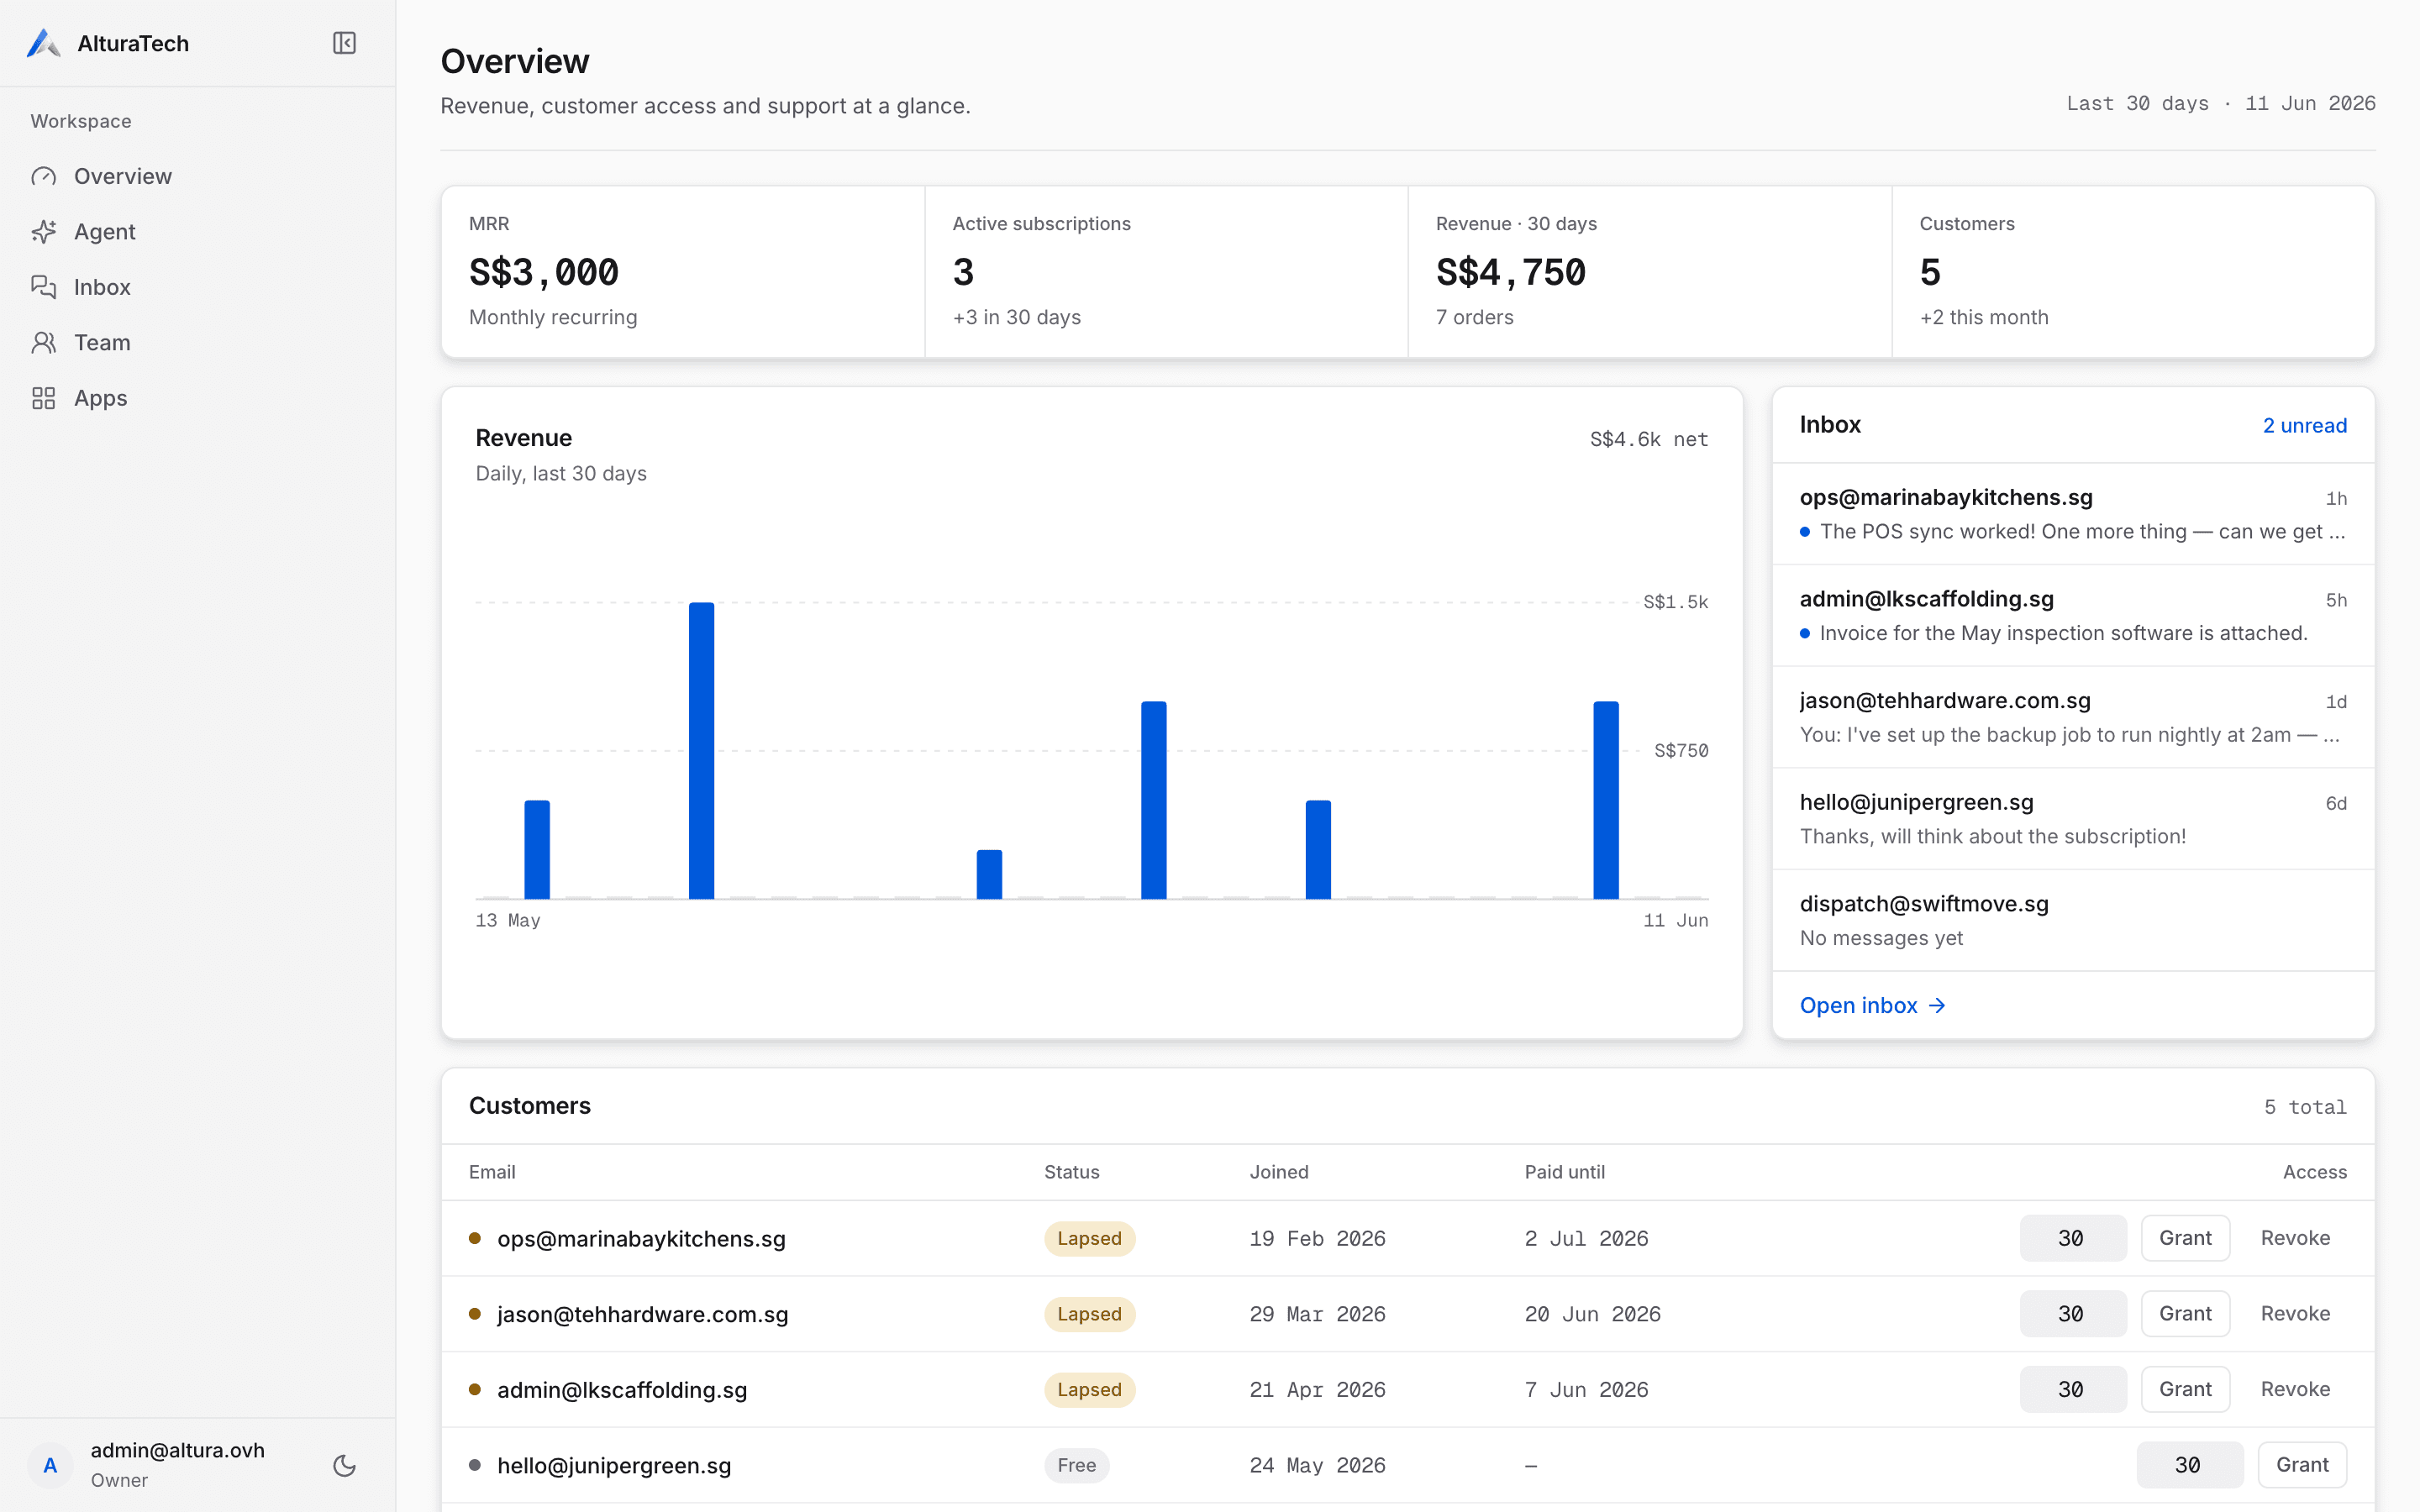Open the Team menu item
Viewport: 2420px width, 1512px height.
[x=198, y=343]
